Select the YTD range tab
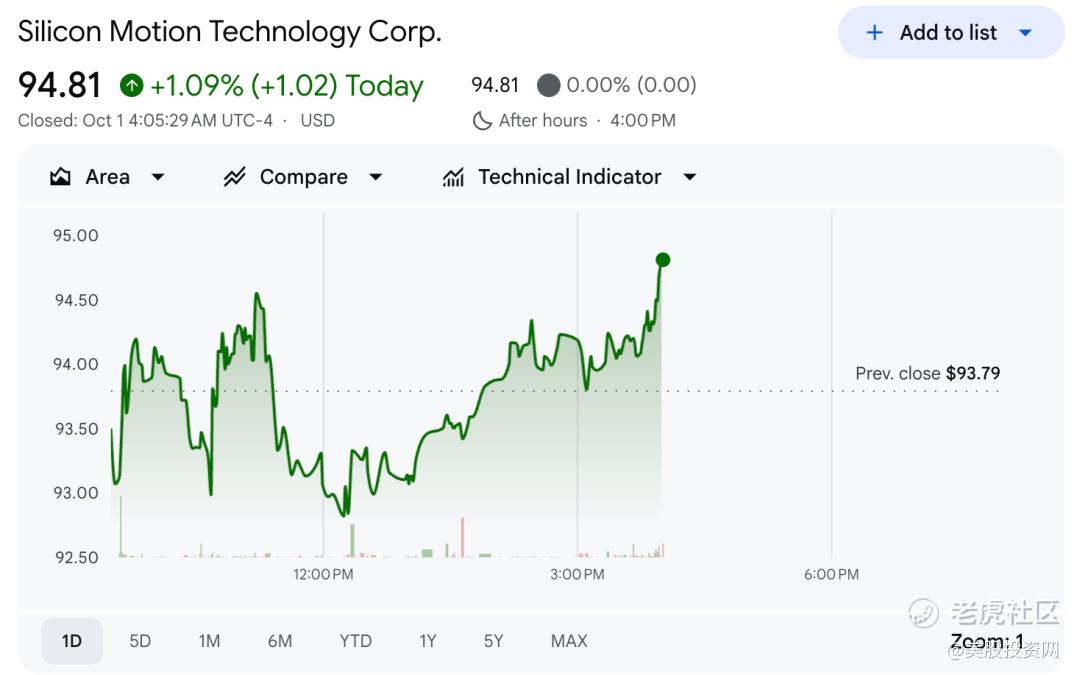The height and width of the screenshot is (675, 1080). coord(355,641)
